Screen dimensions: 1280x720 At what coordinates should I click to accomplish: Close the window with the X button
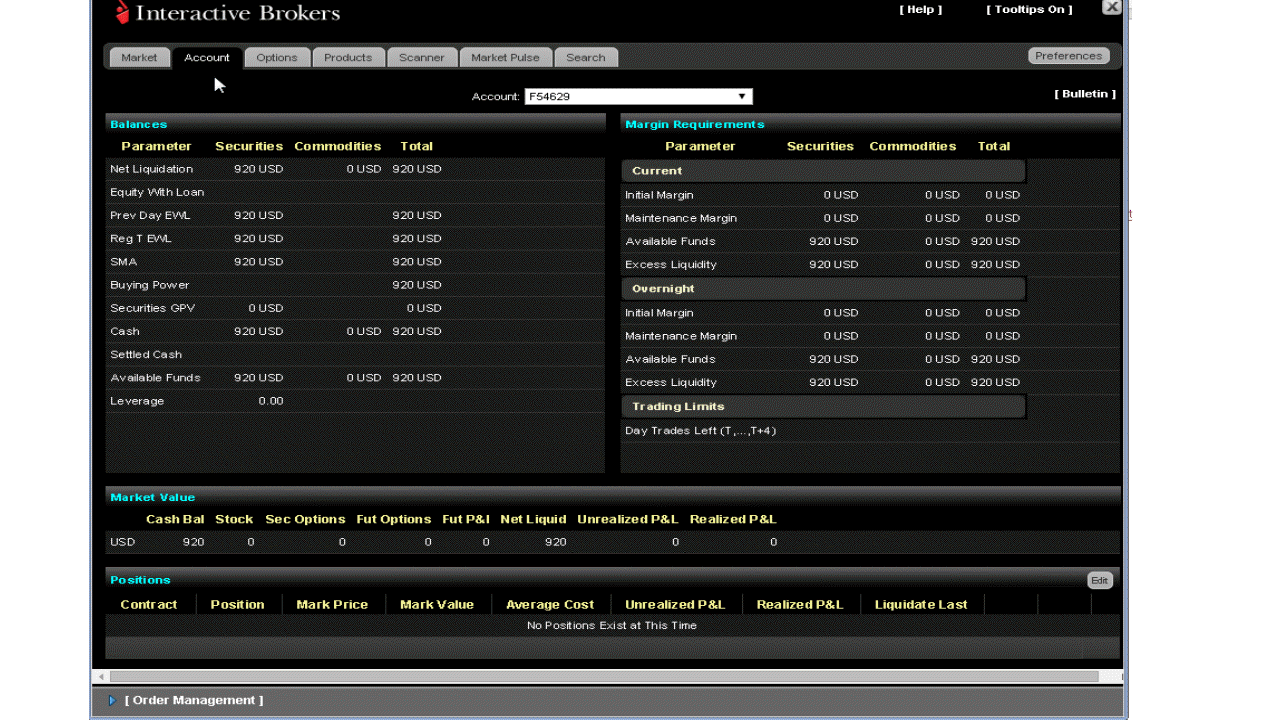point(1111,7)
